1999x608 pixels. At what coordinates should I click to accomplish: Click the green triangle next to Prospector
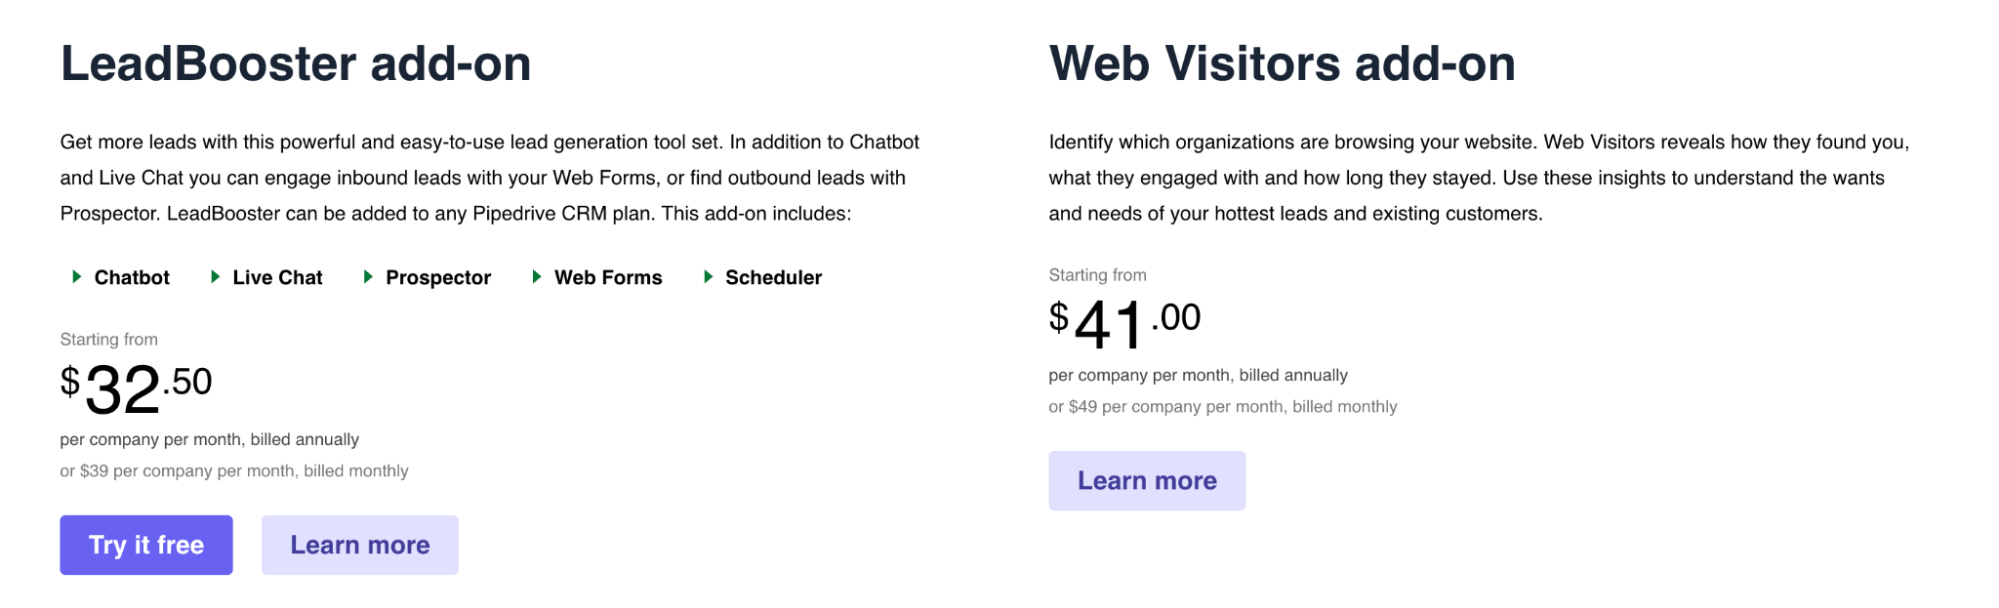(368, 277)
